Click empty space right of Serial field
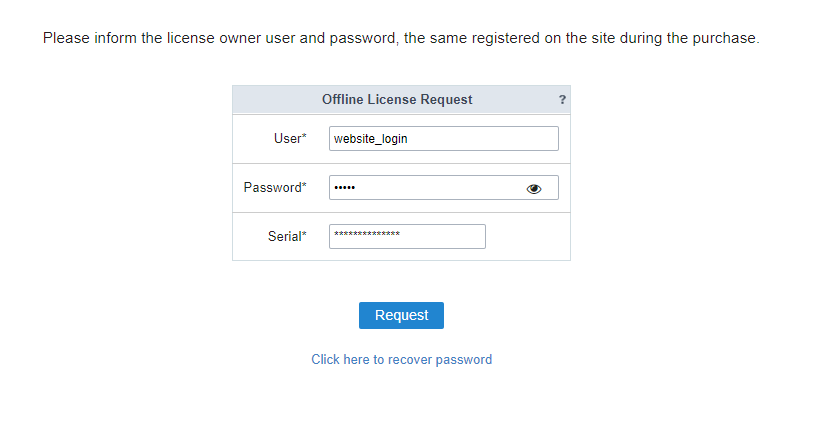The image size is (828, 442). 527,237
